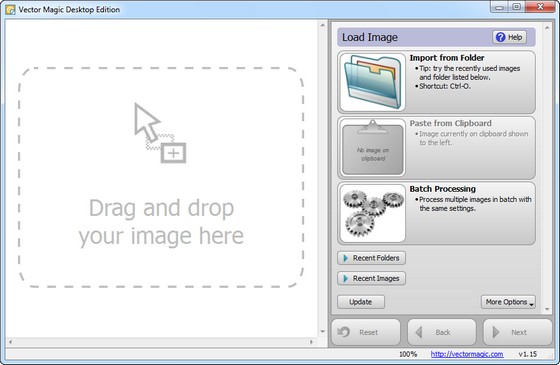
Task: Open the vectormagic.com link
Action: pyautogui.click(x=467, y=354)
